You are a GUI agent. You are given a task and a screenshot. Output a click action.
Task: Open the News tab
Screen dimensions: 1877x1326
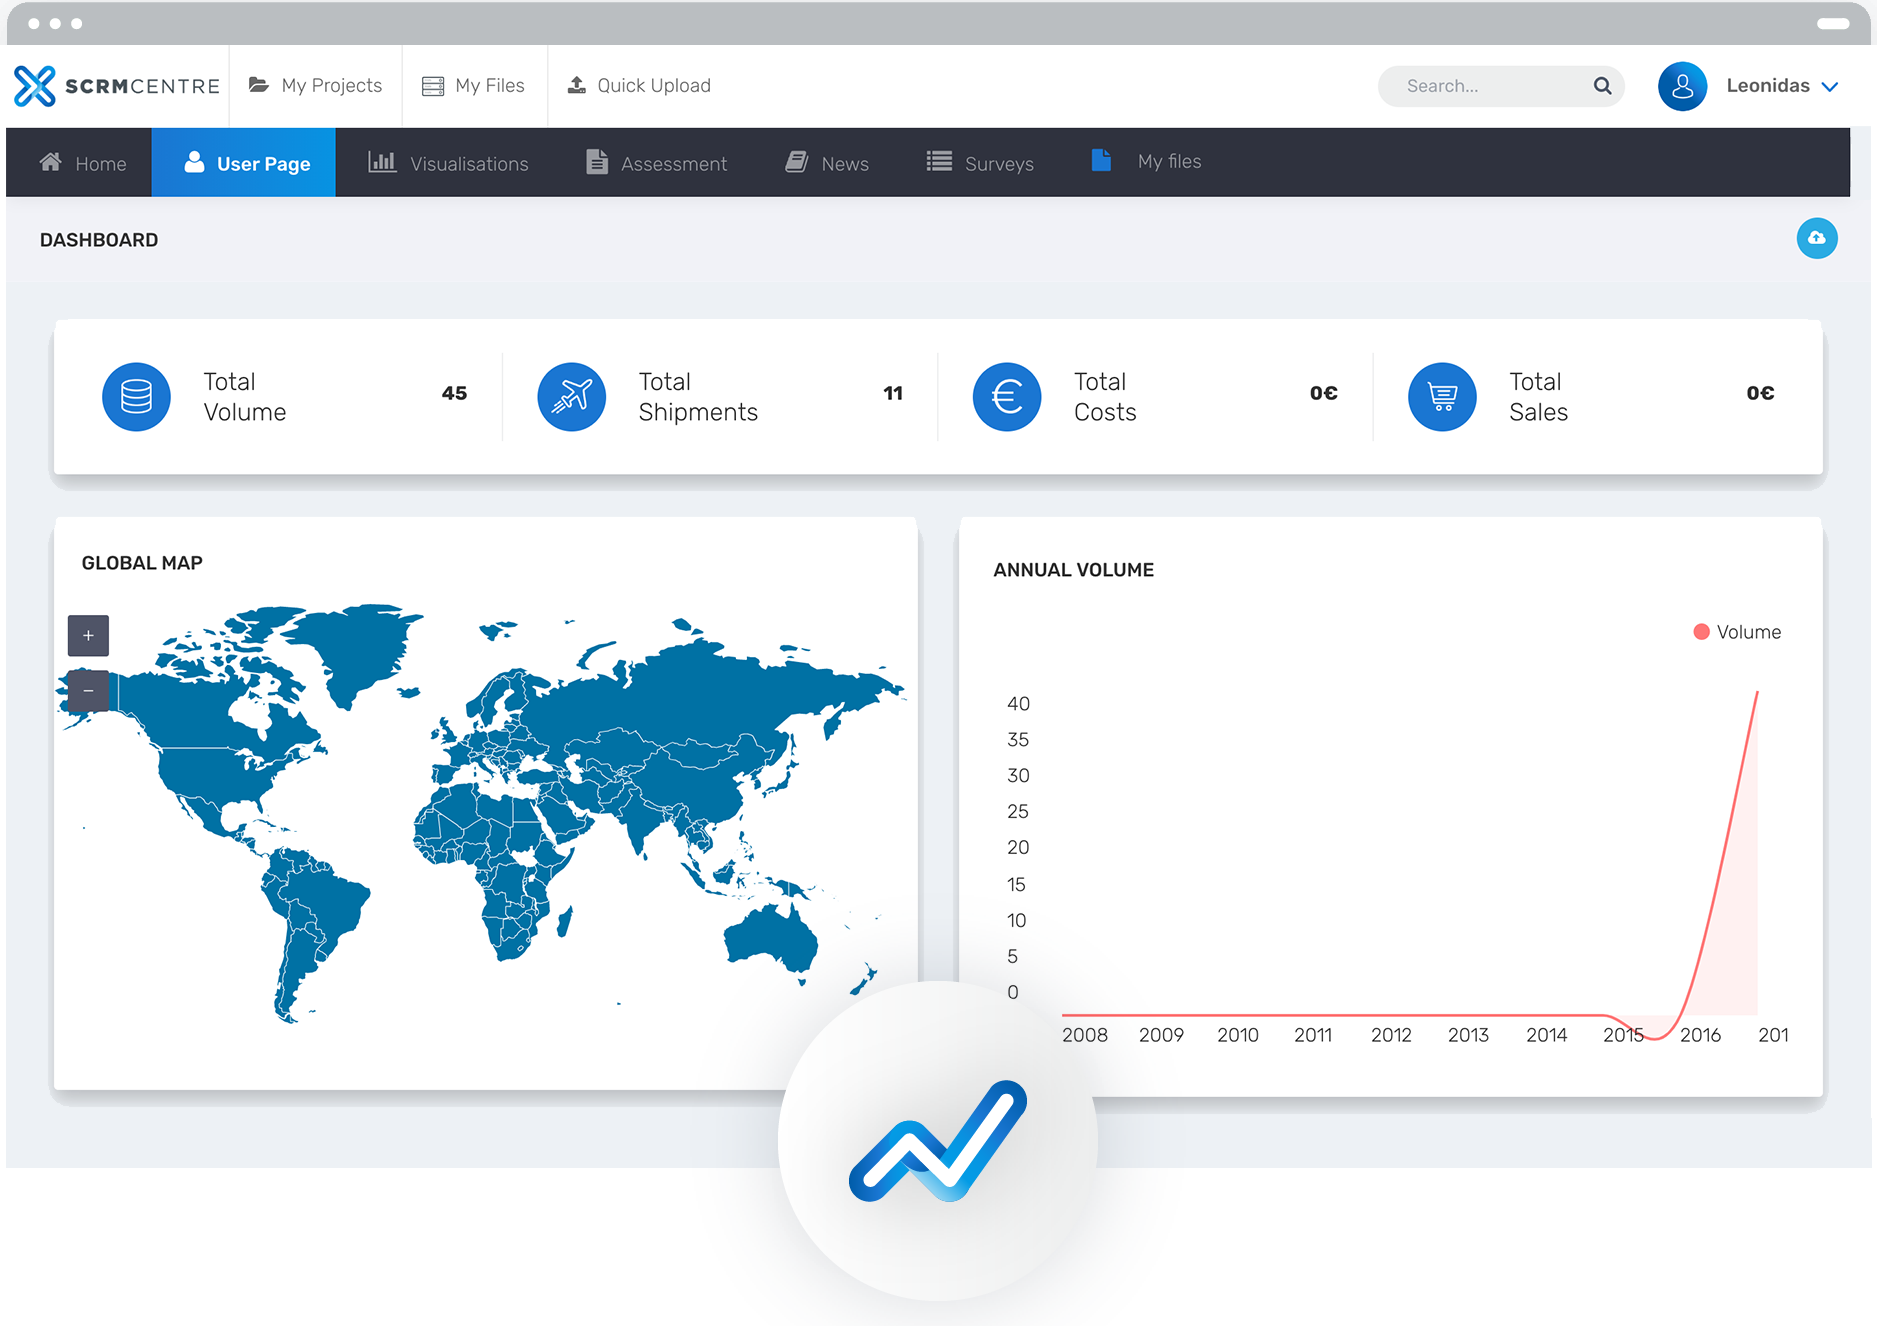827,163
